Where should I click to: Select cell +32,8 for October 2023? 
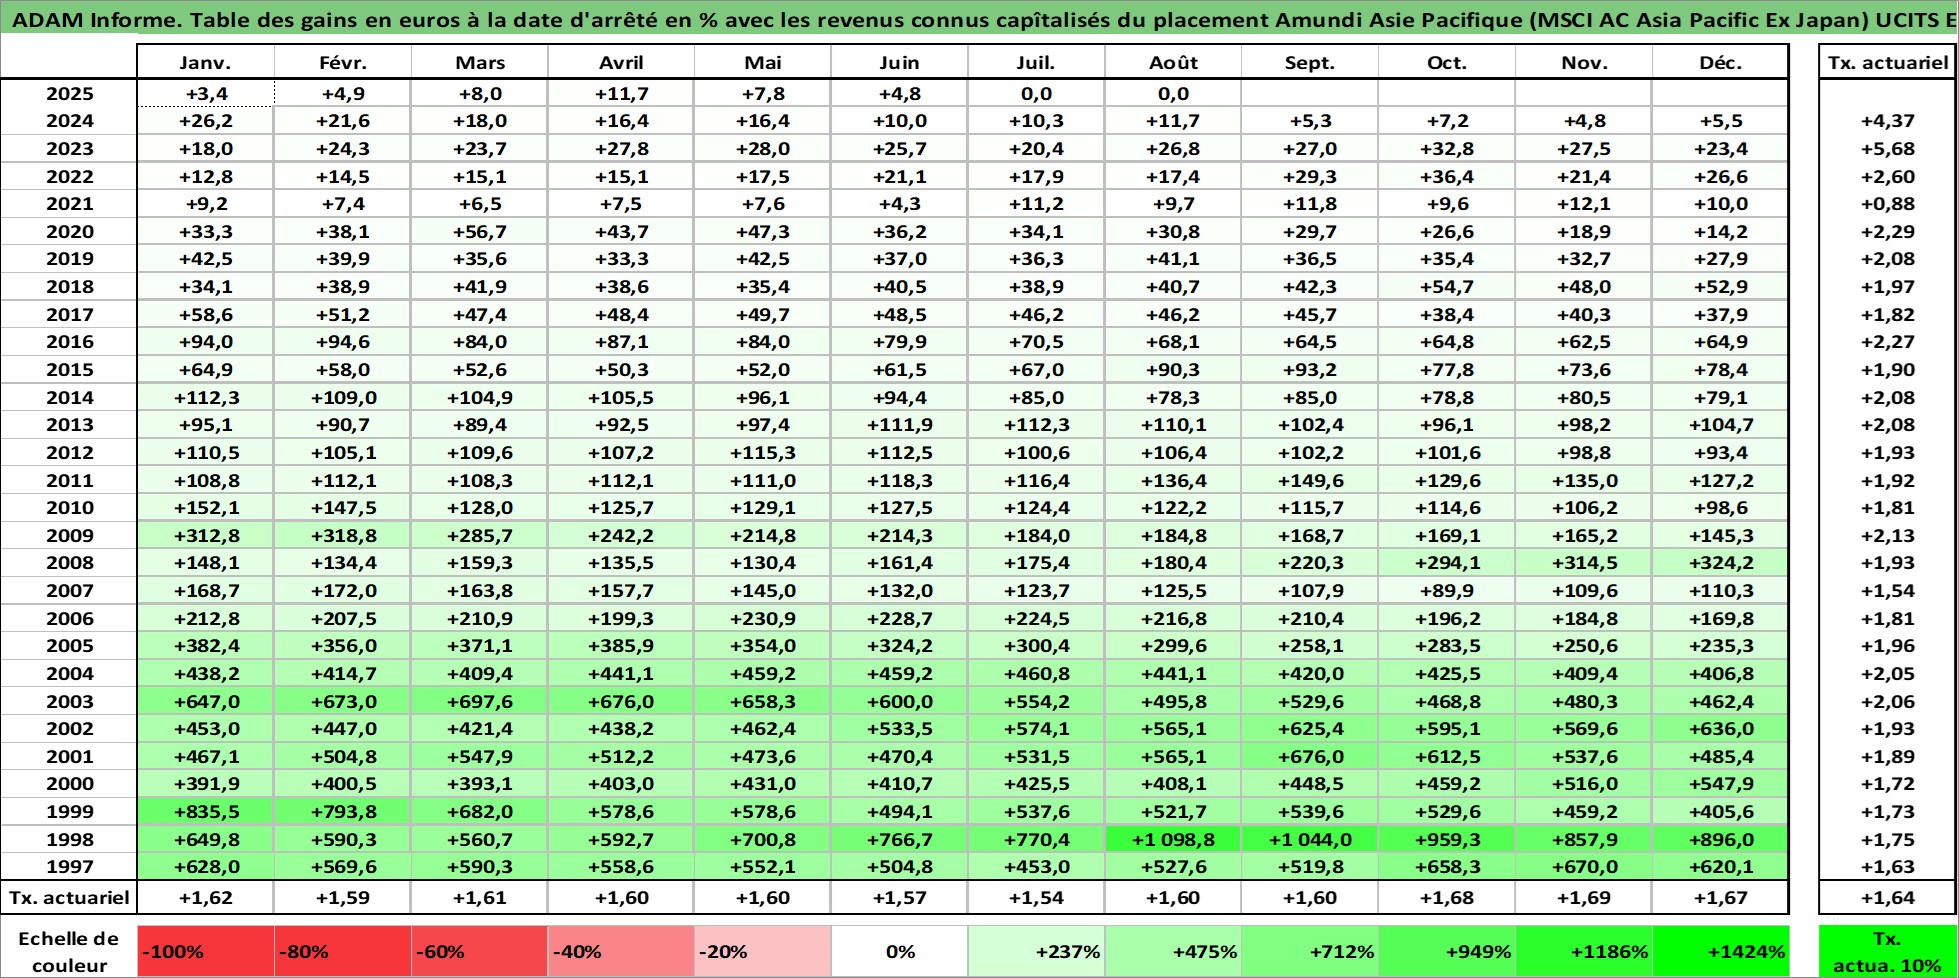click(x=1447, y=149)
